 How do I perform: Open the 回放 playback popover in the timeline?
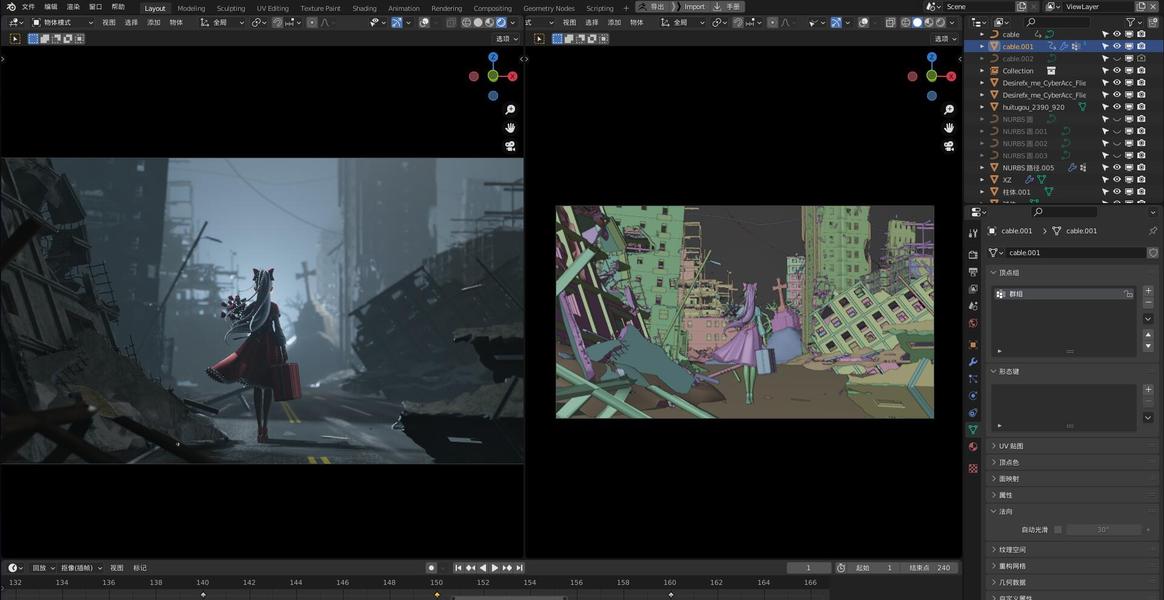pyautogui.click(x=42, y=567)
